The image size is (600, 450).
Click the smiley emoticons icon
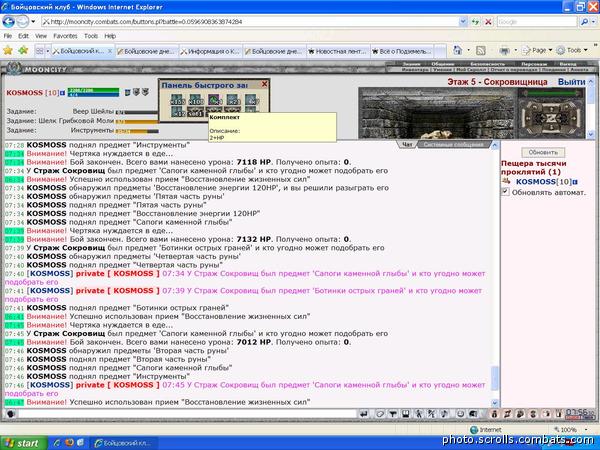(x=460, y=414)
